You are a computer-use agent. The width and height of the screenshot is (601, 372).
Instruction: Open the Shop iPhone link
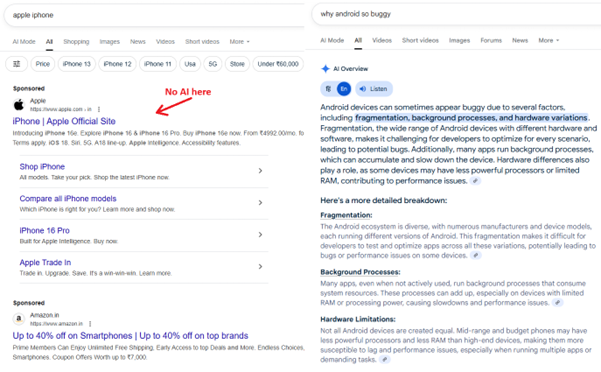pos(42,167)
